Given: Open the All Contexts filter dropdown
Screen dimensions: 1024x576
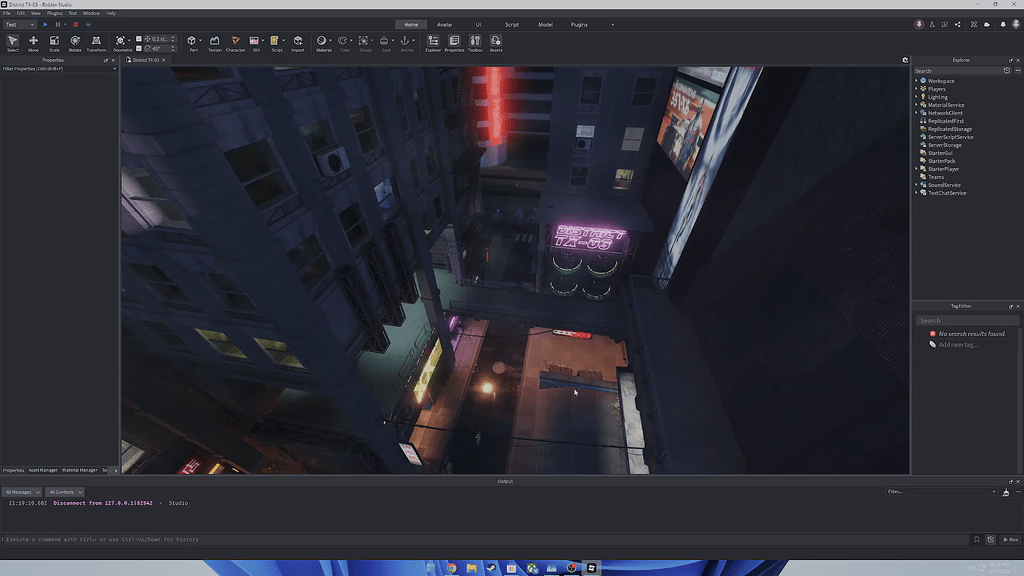Looking at the screenshot, I should pyautogui.click(x=65, y=492).
